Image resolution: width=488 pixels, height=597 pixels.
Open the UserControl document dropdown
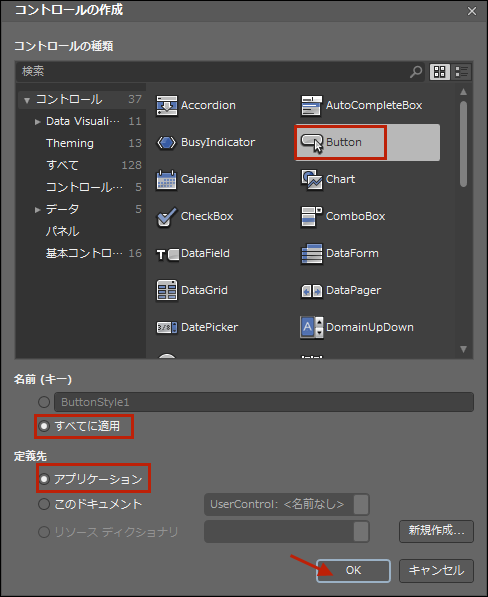pos(287,504)
